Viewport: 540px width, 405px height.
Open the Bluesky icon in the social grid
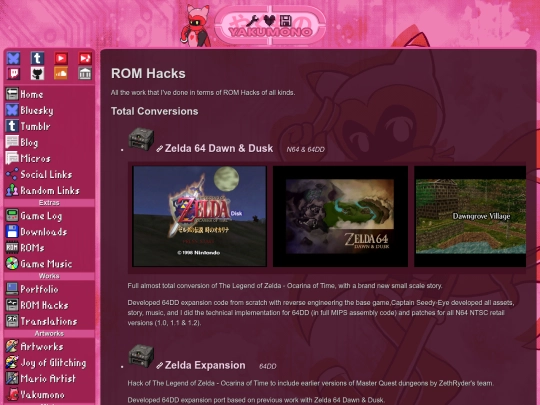[x=13, y=58]
